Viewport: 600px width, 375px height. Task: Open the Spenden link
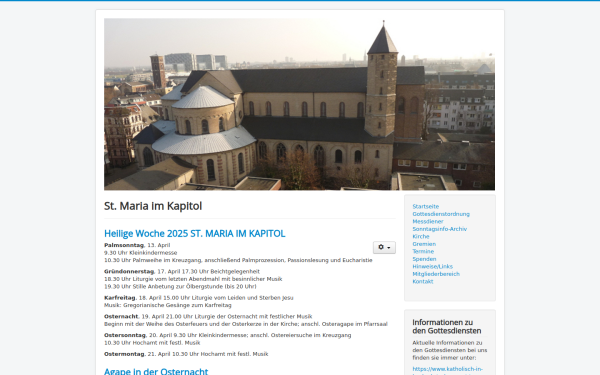(x=424, y=259)
